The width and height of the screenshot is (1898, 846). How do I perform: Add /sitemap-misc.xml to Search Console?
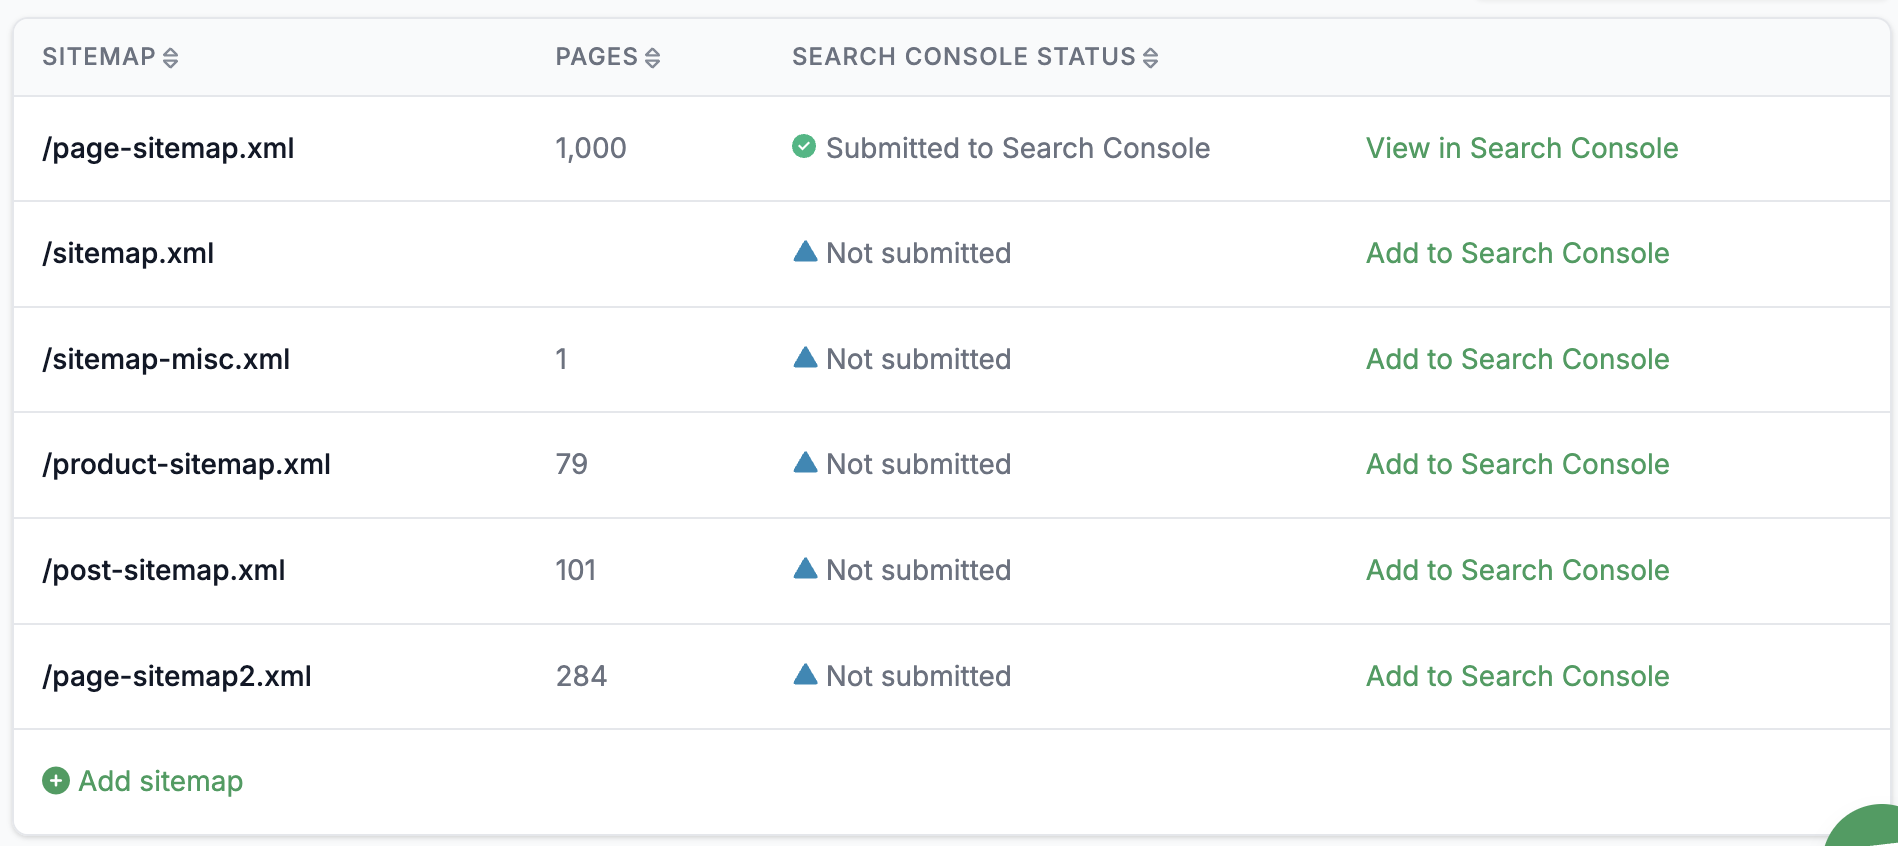pyautogui.click(x=1518, y=359)
